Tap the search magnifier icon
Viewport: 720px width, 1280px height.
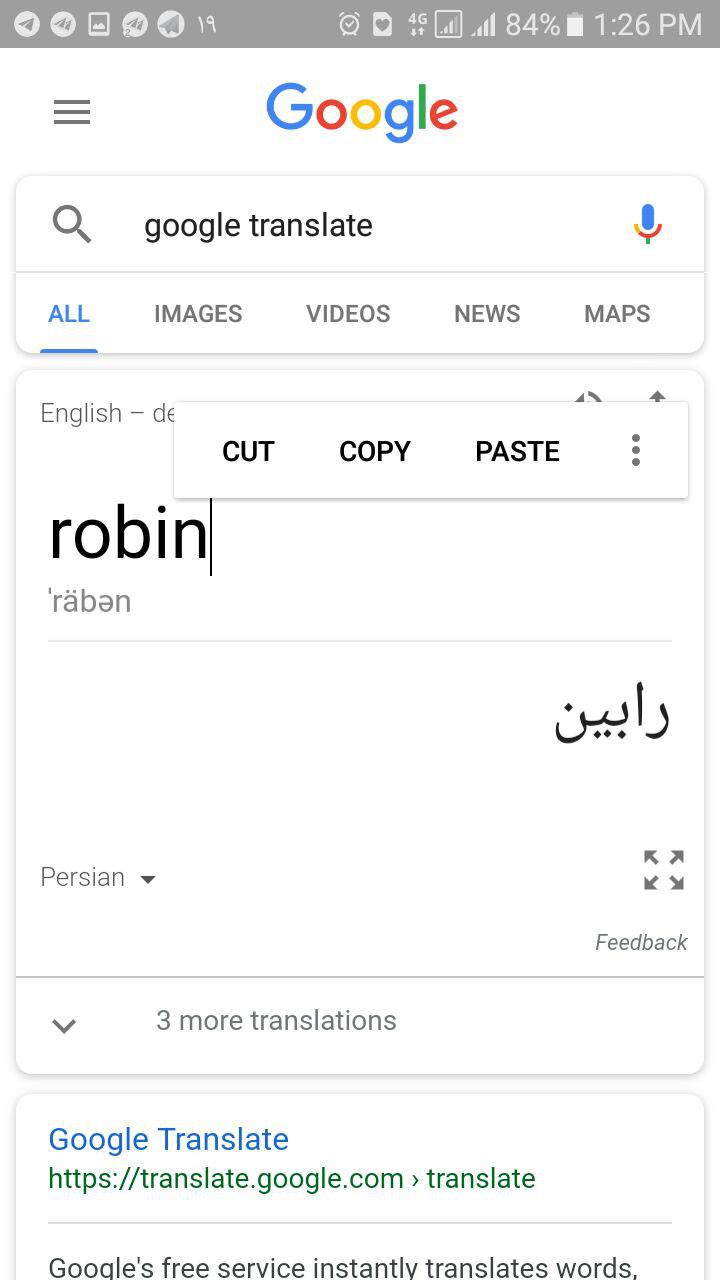72,225
